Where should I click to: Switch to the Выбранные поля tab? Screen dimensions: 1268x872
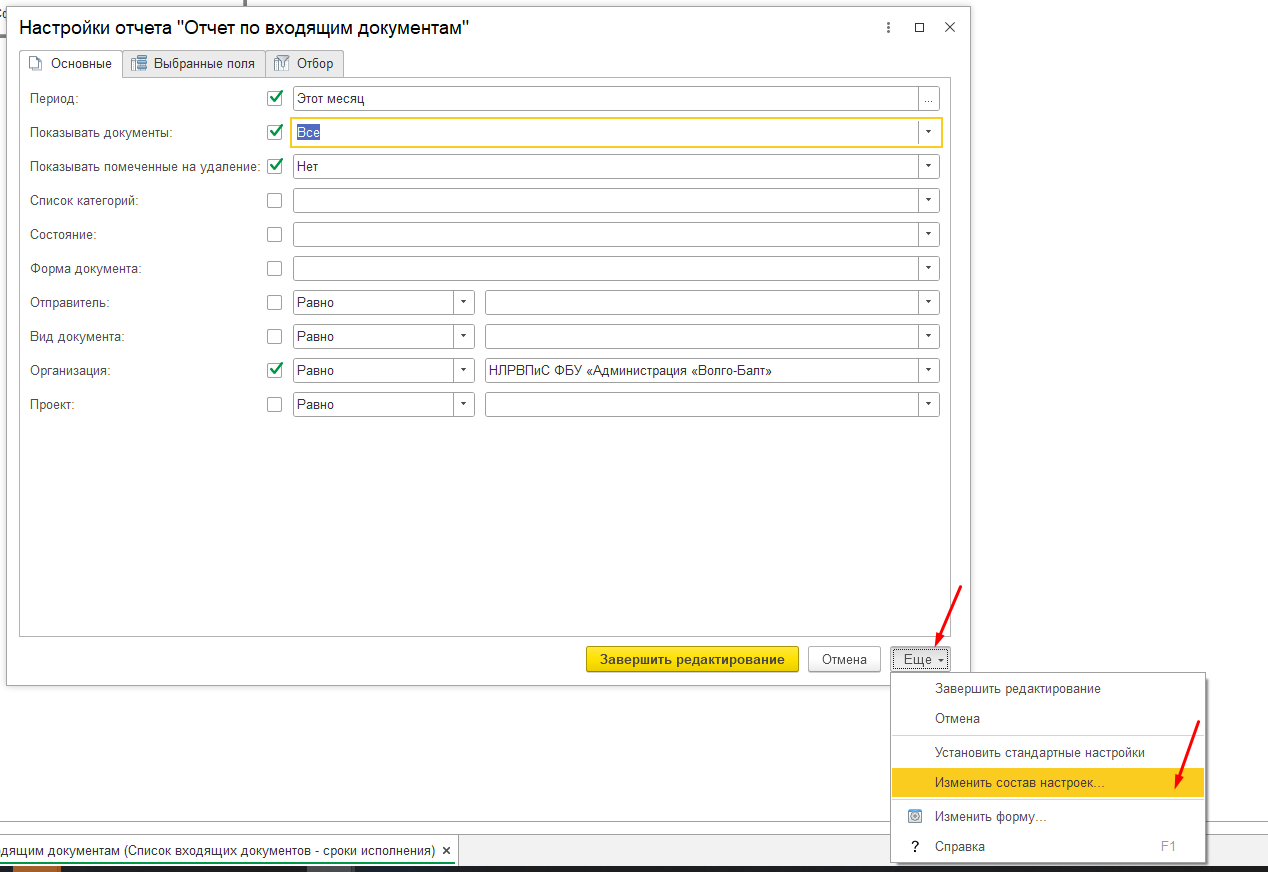pyautogui.click(x=194, y=64)
